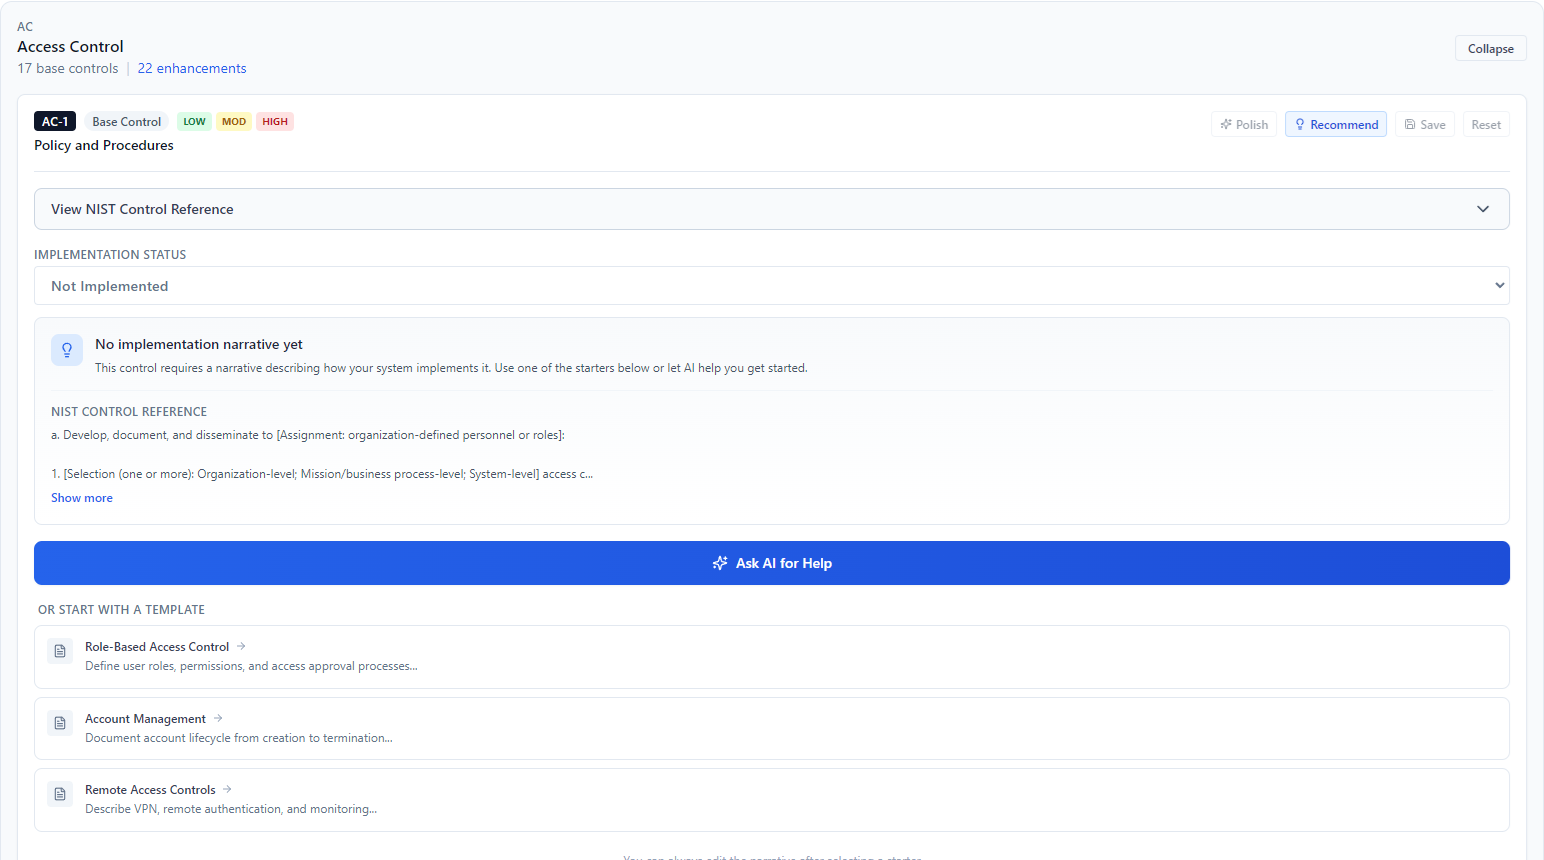Click the floppy disk icon on Save

pos(1410,124)
